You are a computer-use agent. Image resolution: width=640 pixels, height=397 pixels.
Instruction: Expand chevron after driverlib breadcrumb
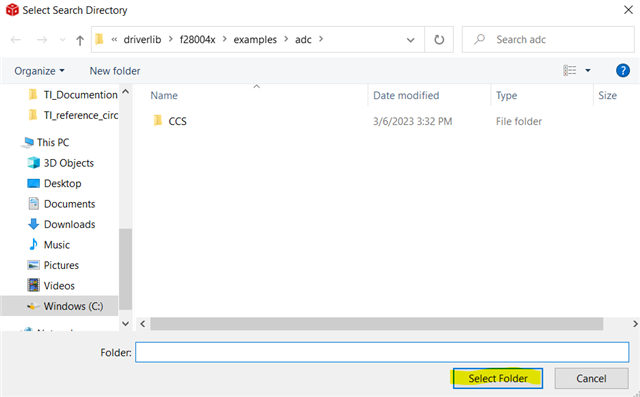click(x=171, y=39)
